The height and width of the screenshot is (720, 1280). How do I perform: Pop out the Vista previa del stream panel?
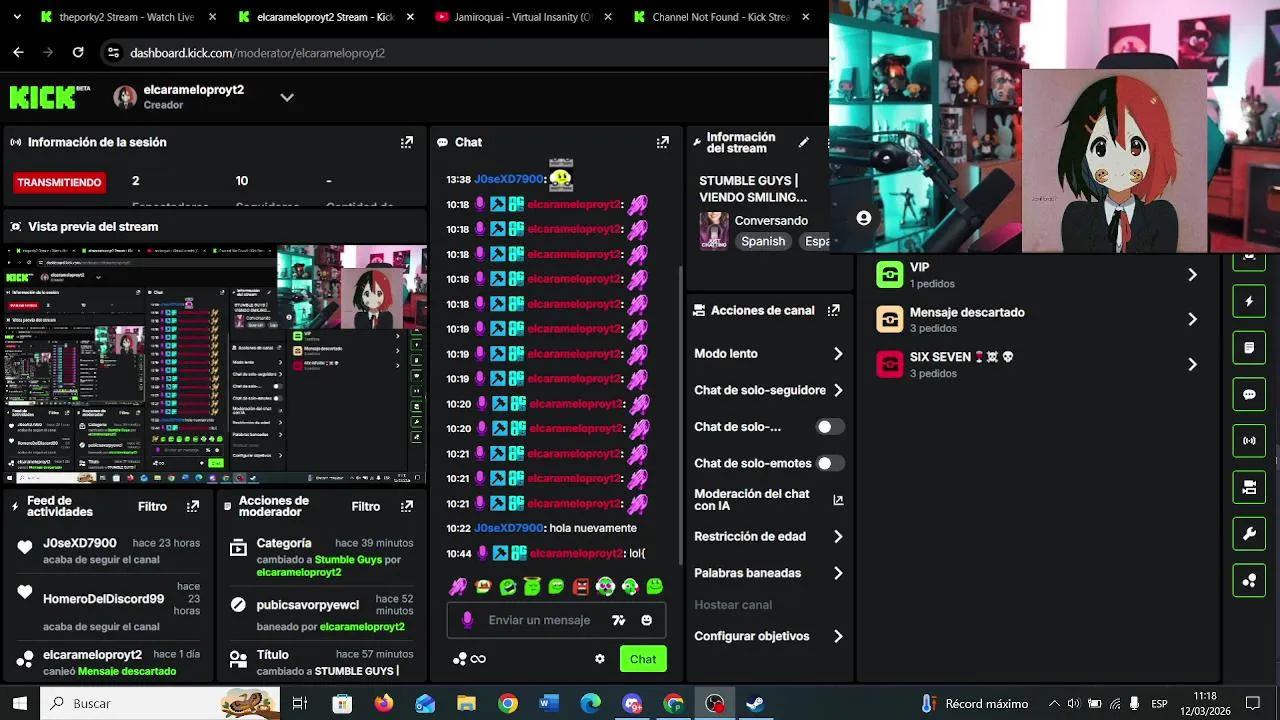click(x=406, y=226)
